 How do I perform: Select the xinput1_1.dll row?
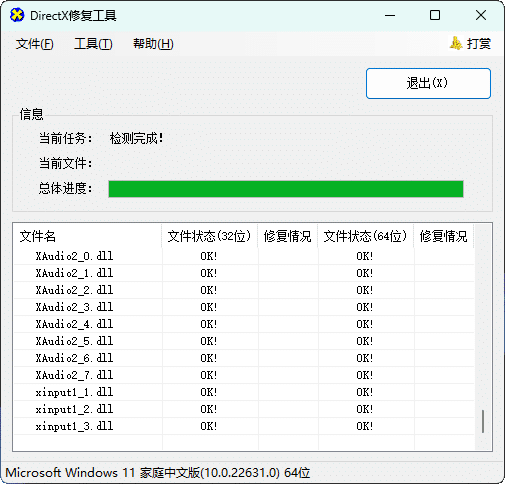tap(244, 392)
